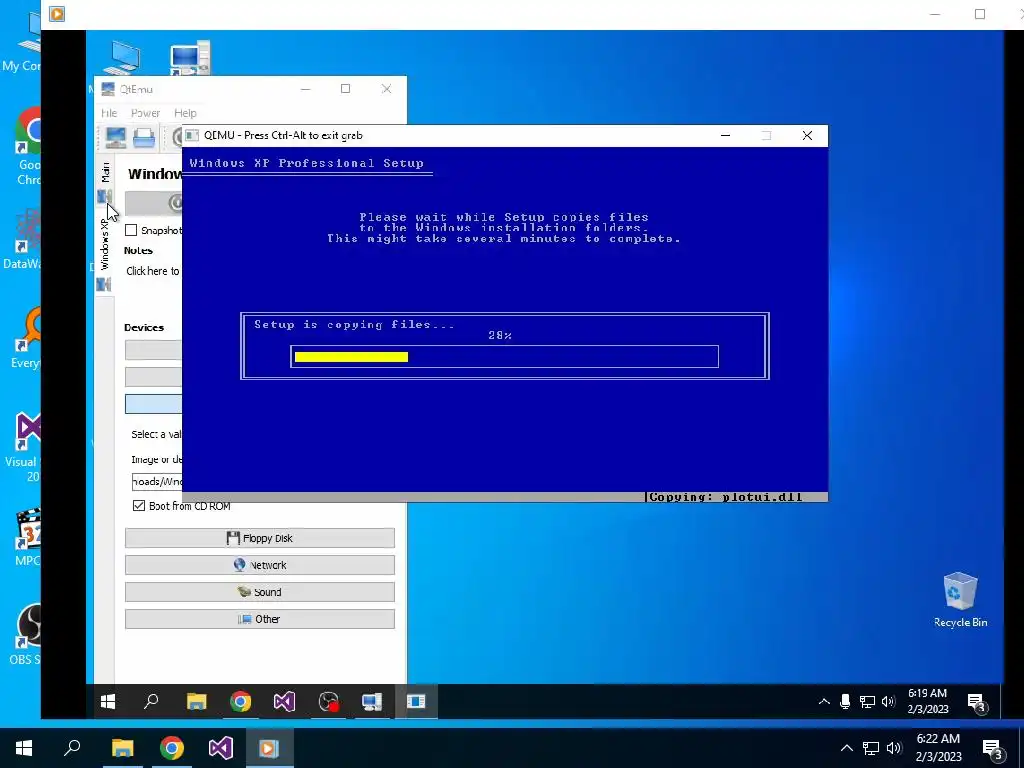Open Visual Studio from the outer taskbar
Image resolution: width=1024 pixels, height=768 pixels.
(x=221, y=748)
